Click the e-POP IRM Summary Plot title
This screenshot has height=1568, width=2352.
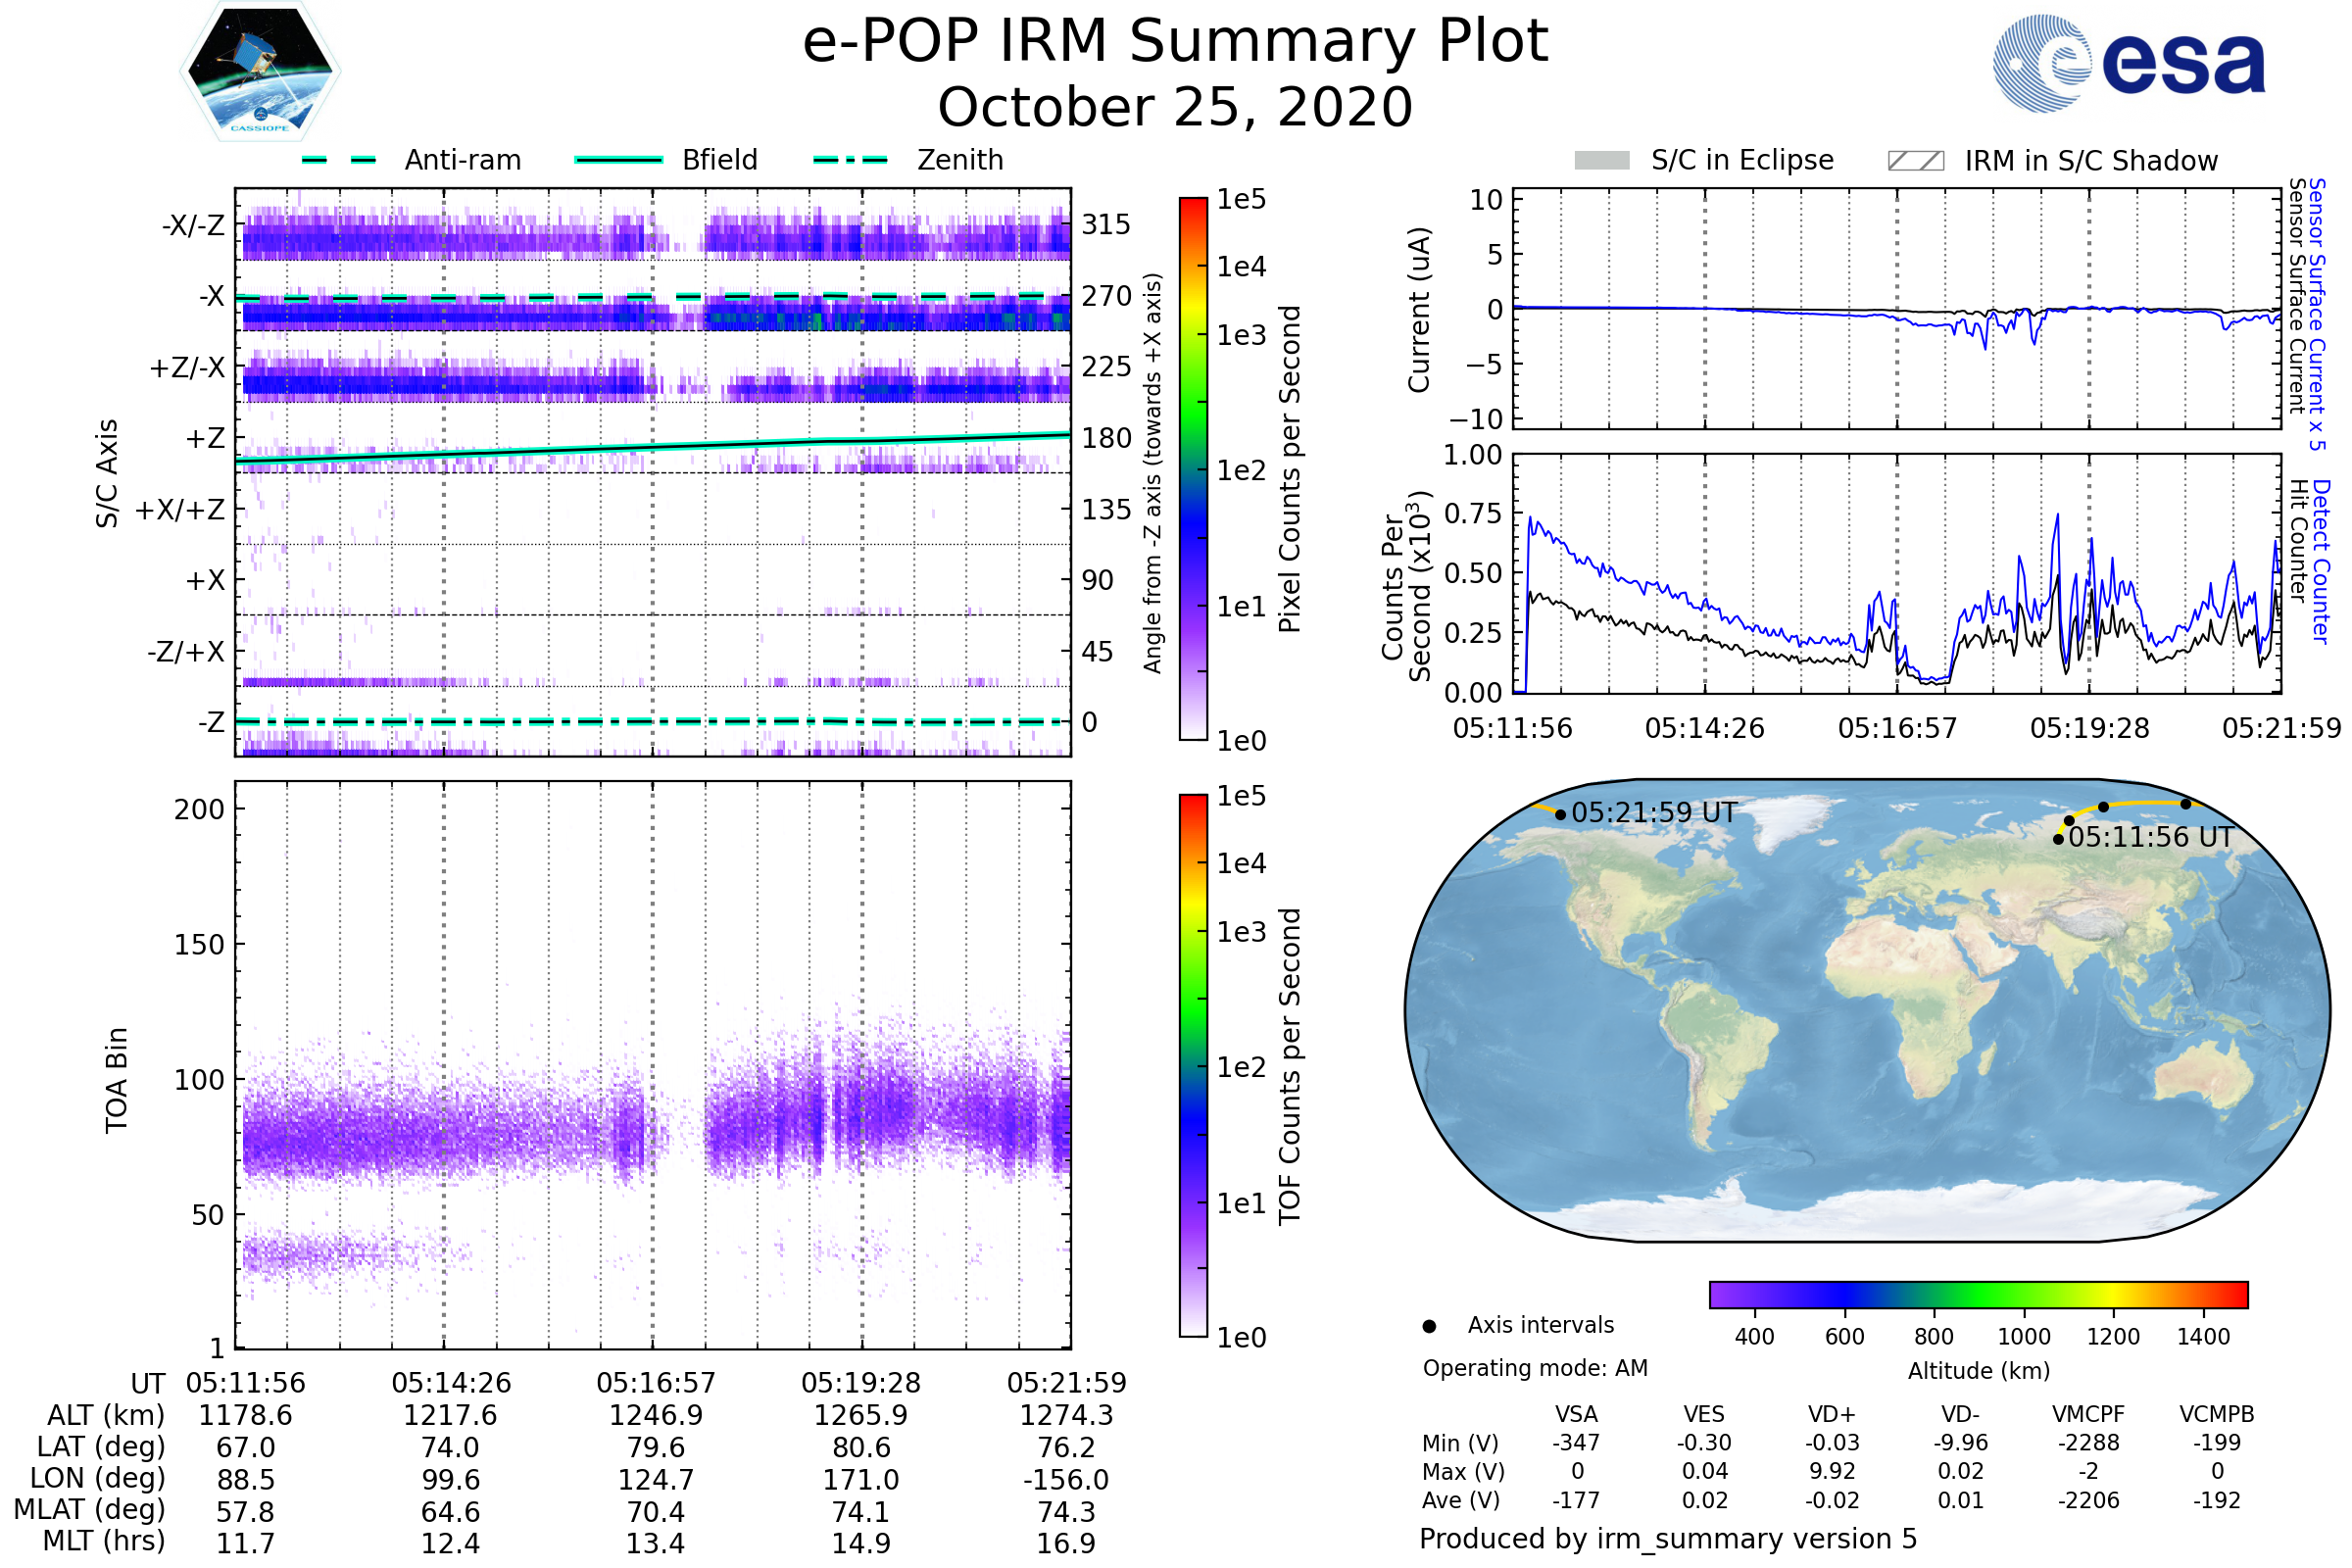(x=1175, y=42)
